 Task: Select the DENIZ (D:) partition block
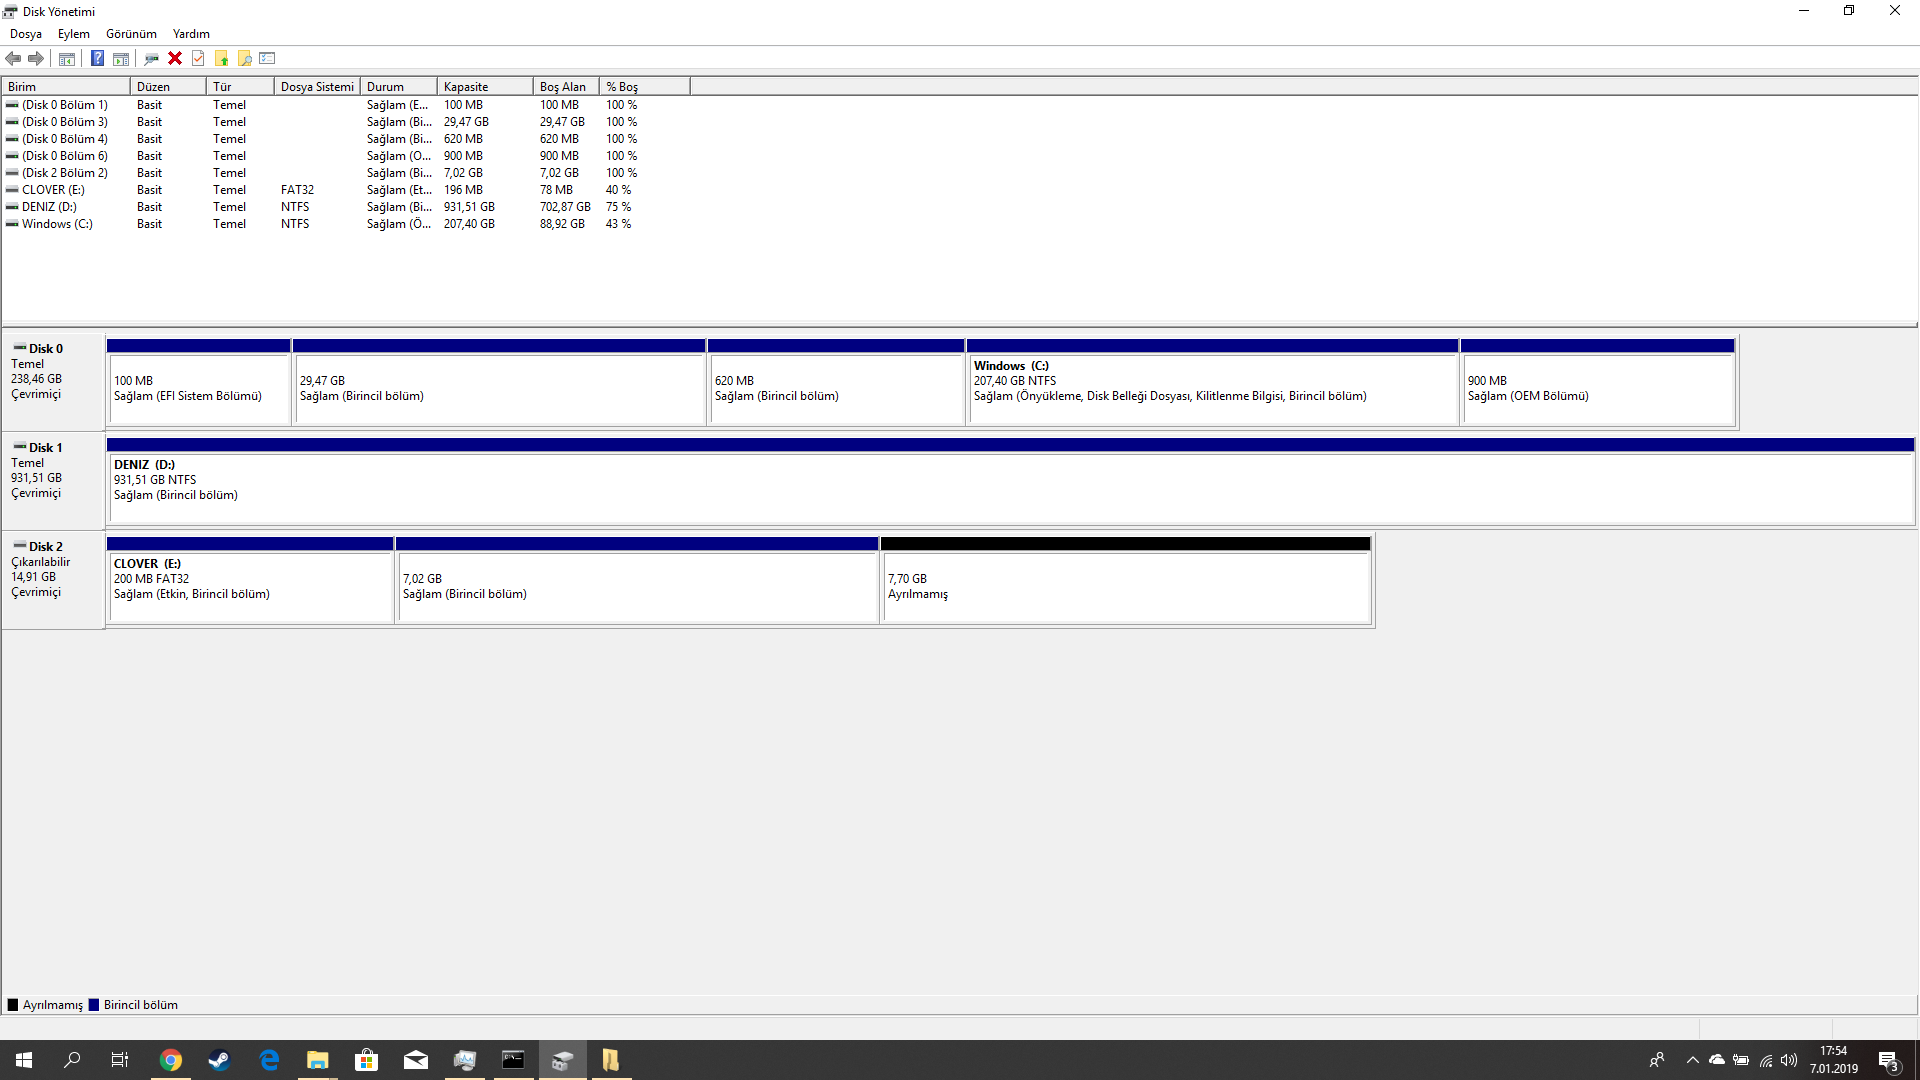coord(1010,487)
